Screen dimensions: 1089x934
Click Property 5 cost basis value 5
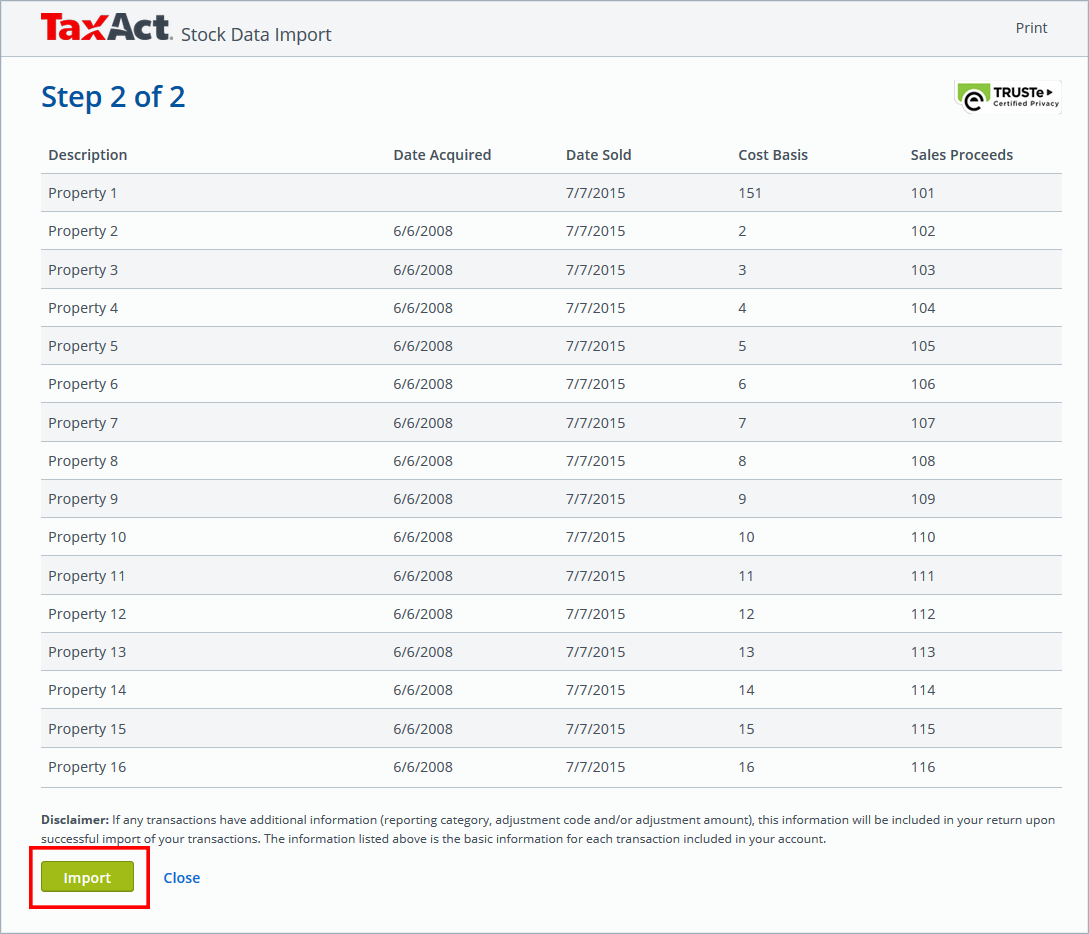[742, 347]
